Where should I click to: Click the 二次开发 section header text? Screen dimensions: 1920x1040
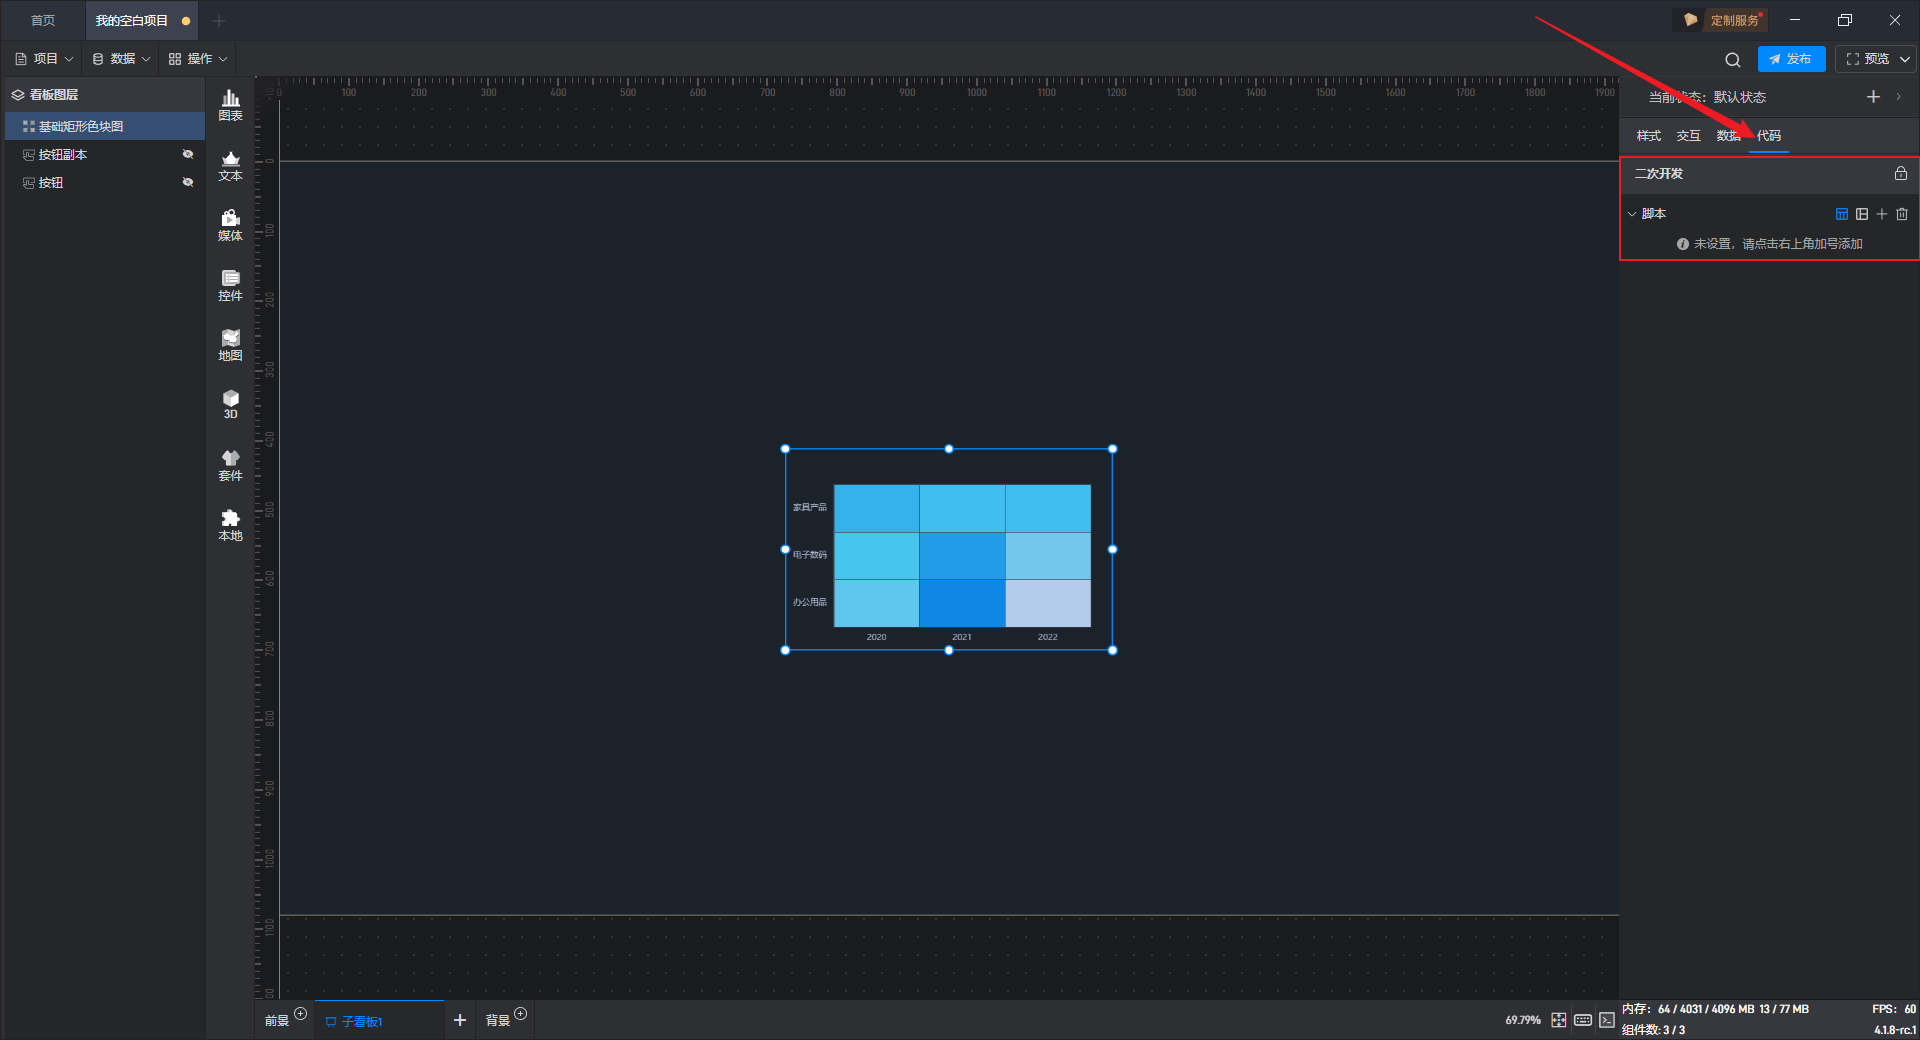1659,174
